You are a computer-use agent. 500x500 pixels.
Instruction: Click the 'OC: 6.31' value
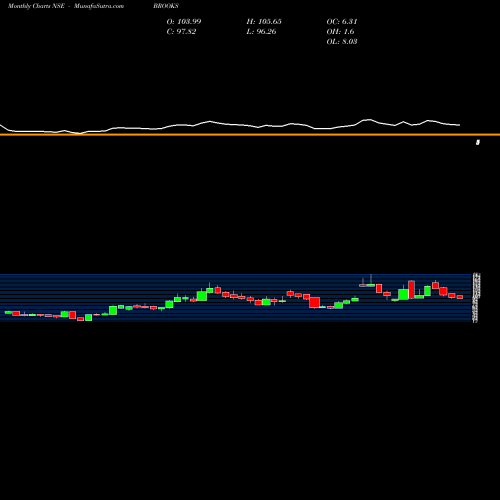tap(342, 22)
